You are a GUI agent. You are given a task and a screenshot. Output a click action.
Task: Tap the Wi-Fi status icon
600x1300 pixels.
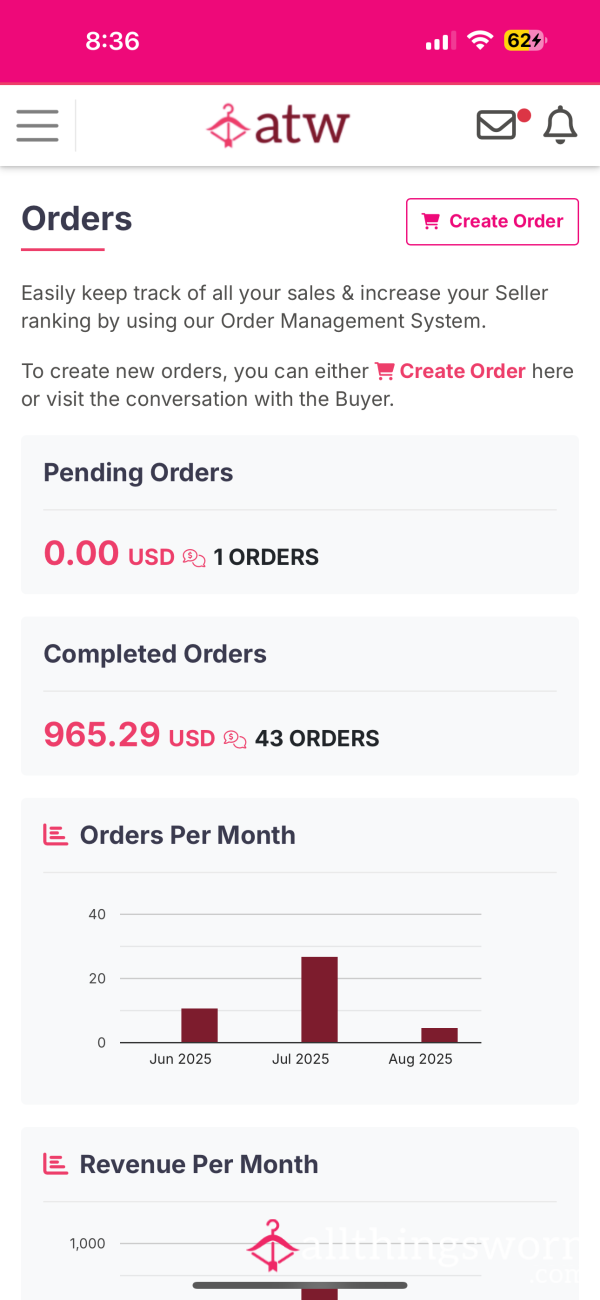480,41
